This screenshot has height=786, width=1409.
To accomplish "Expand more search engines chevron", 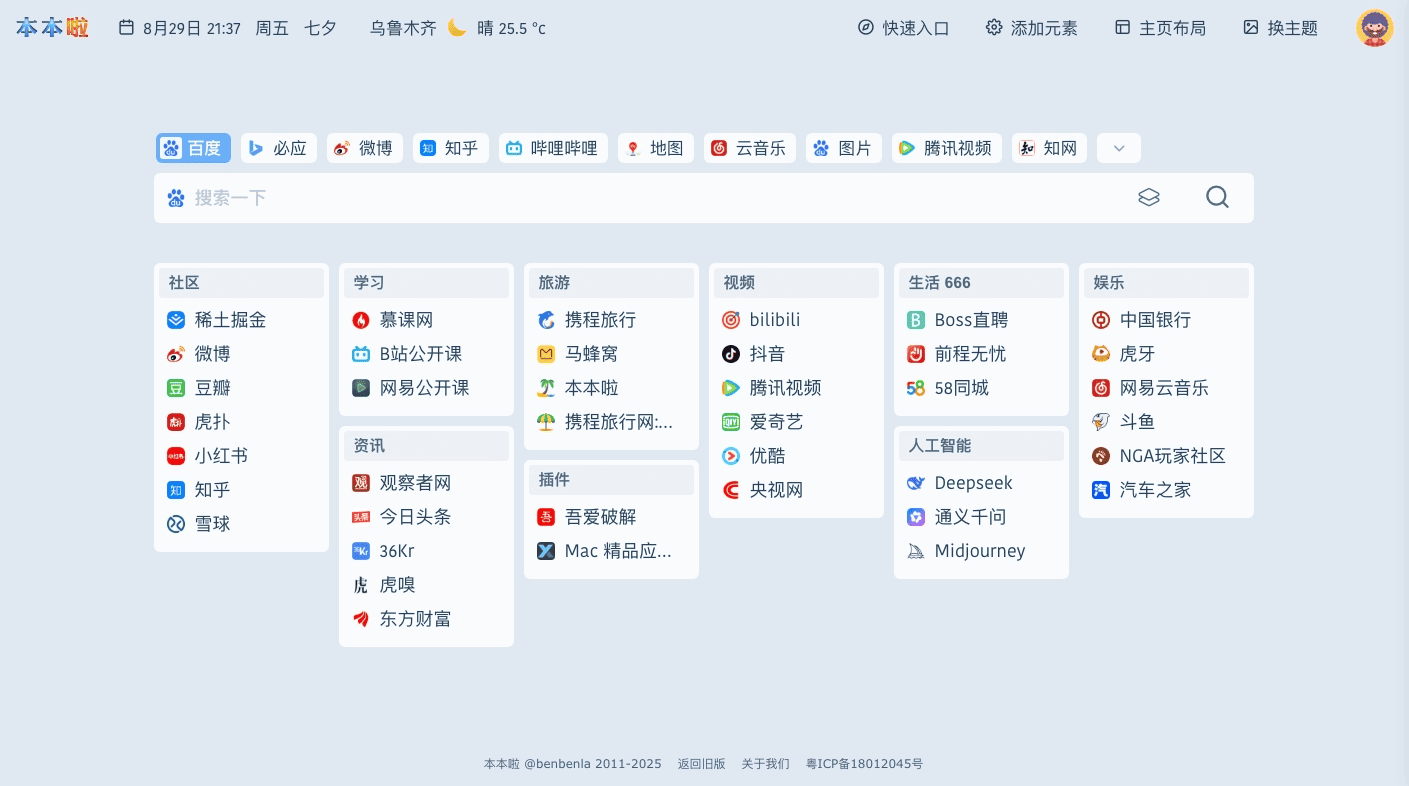I will (x=1118, y=148).
